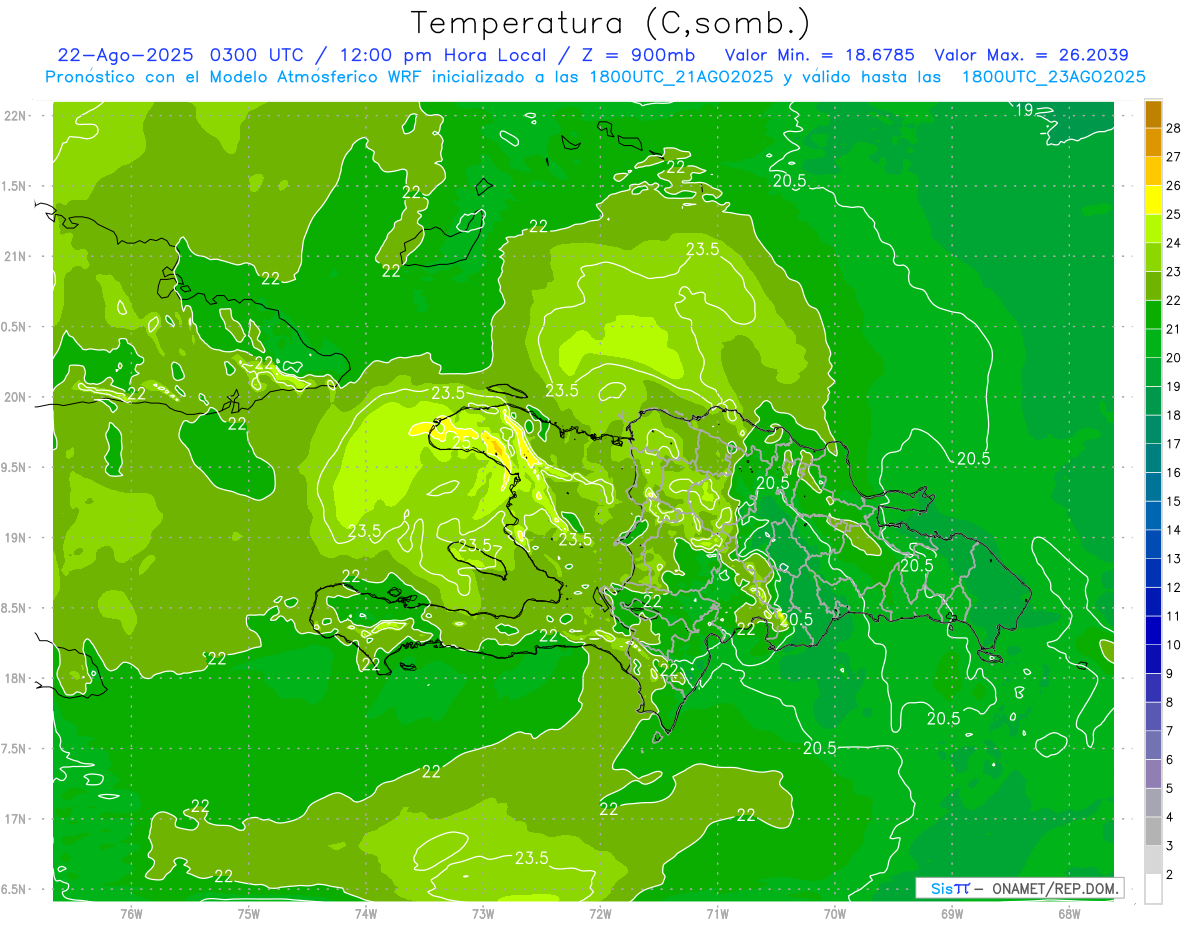Click the legend value 21
Image resolution: width=1200 pixels, height=927 pixels.
pos(1174,329)
